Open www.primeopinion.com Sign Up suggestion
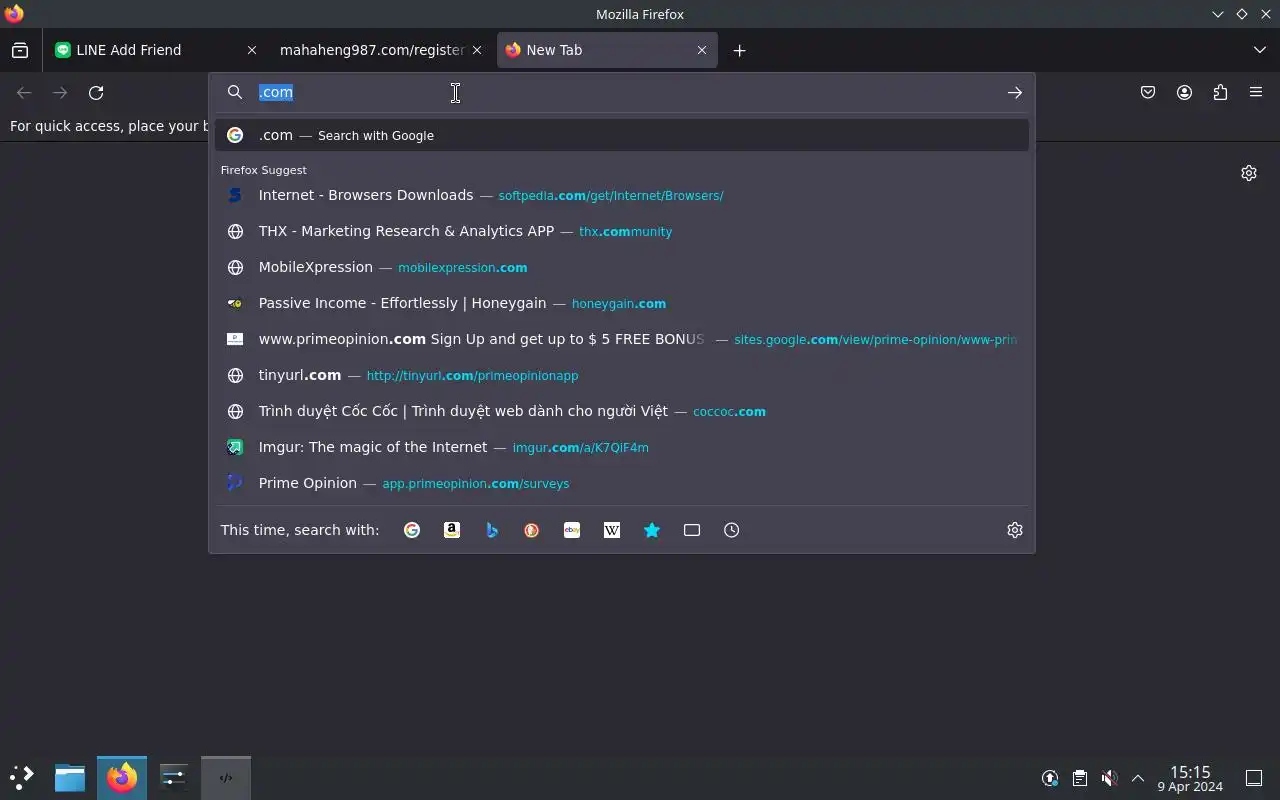The height and width of the screenshot is (800, 1280). click(622, 339)
